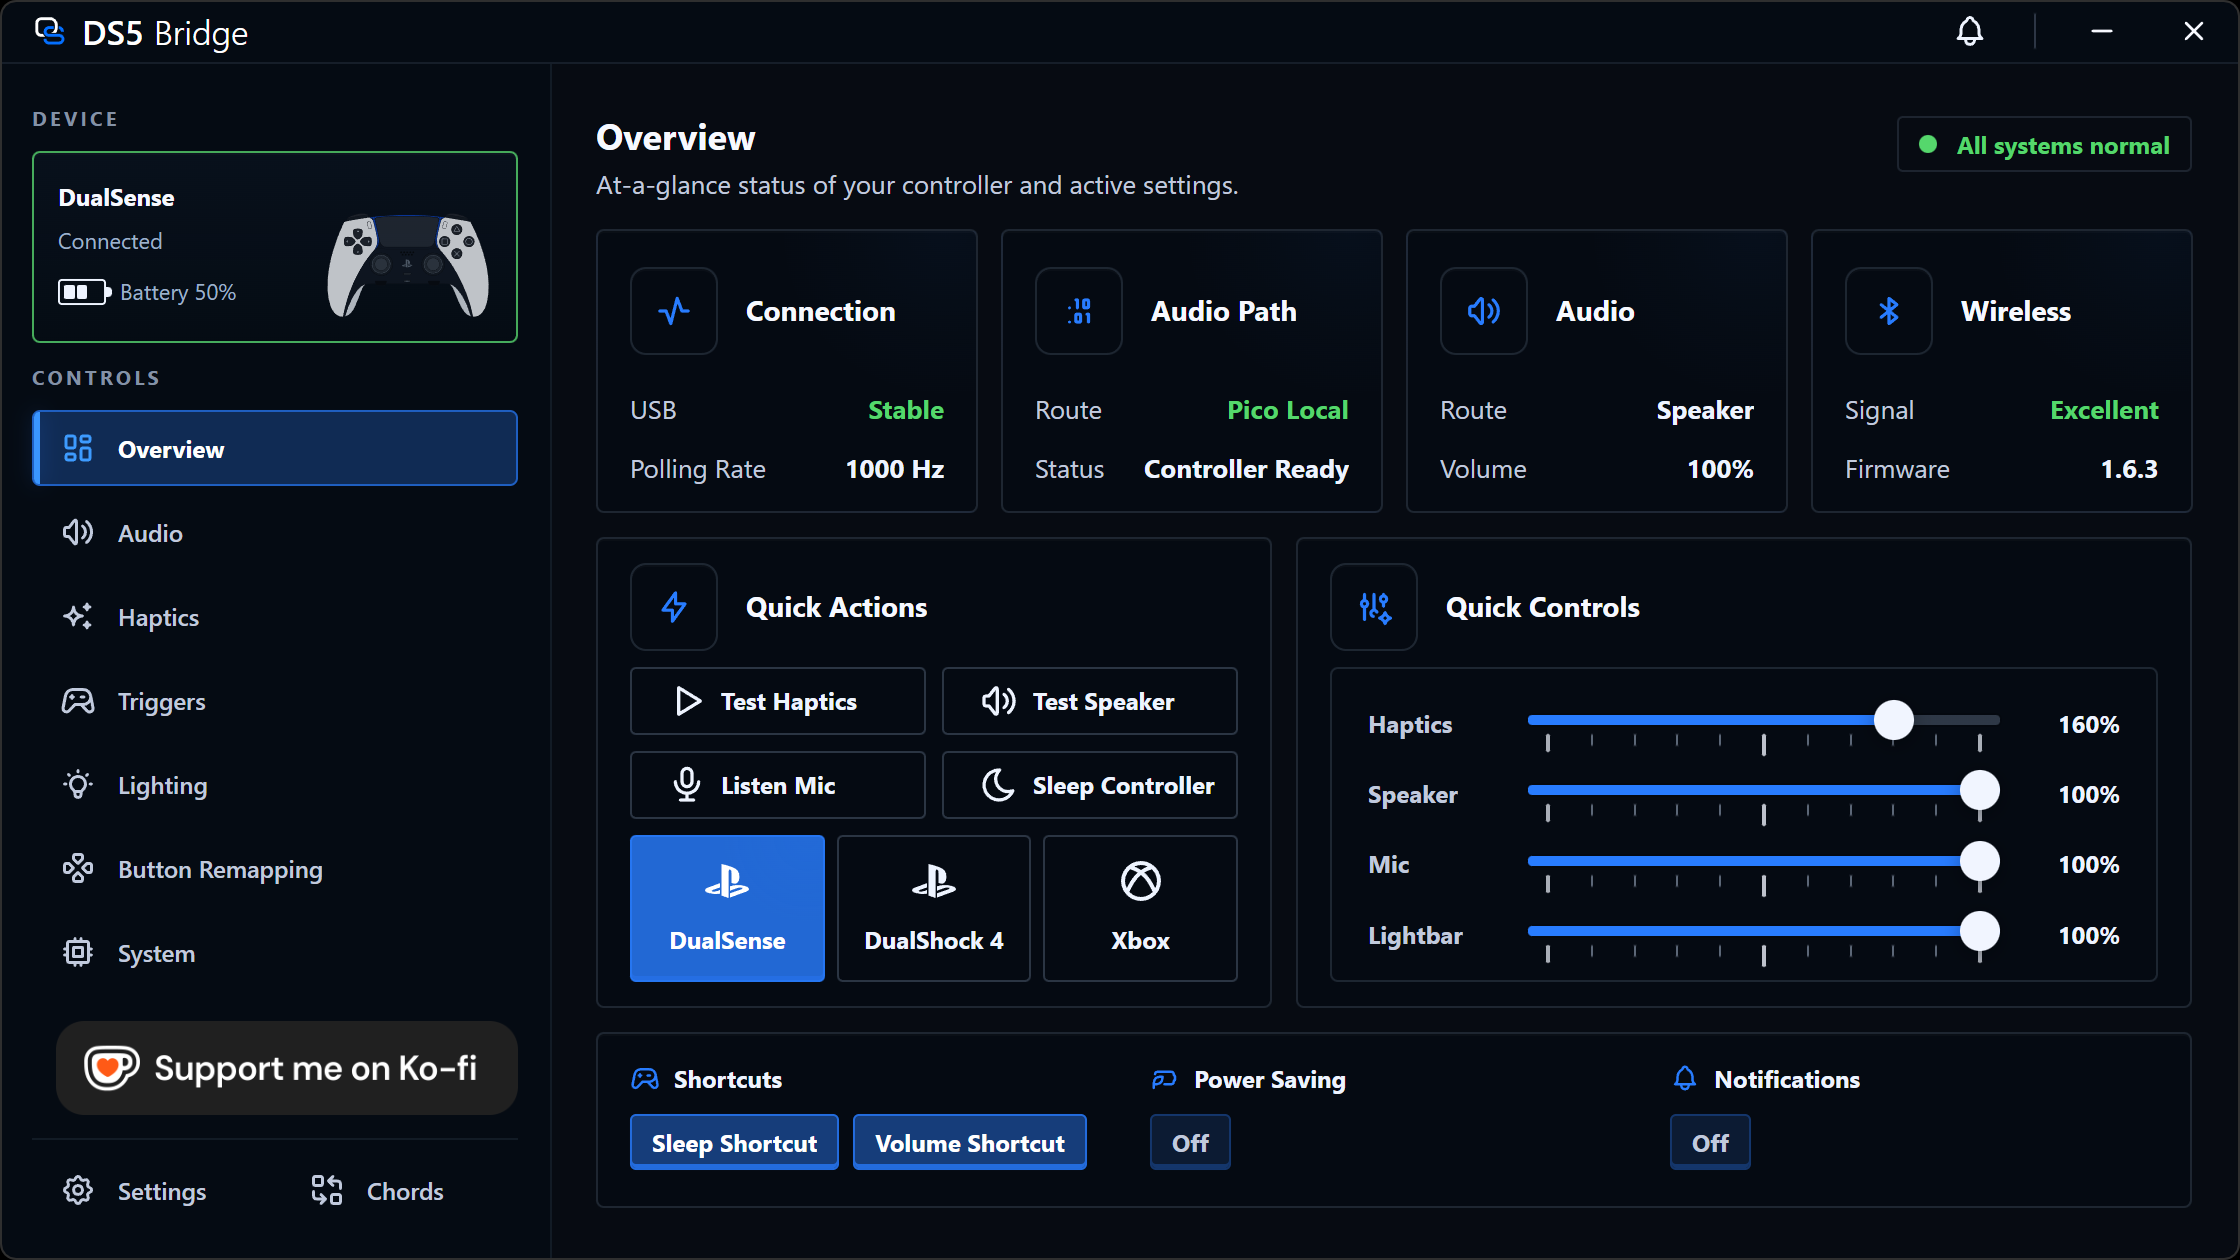This screenshot has width=2240, height=1260.
Task: Click the Haptics sparkle icon in sidebar
Action: click(x=78, y=616)
